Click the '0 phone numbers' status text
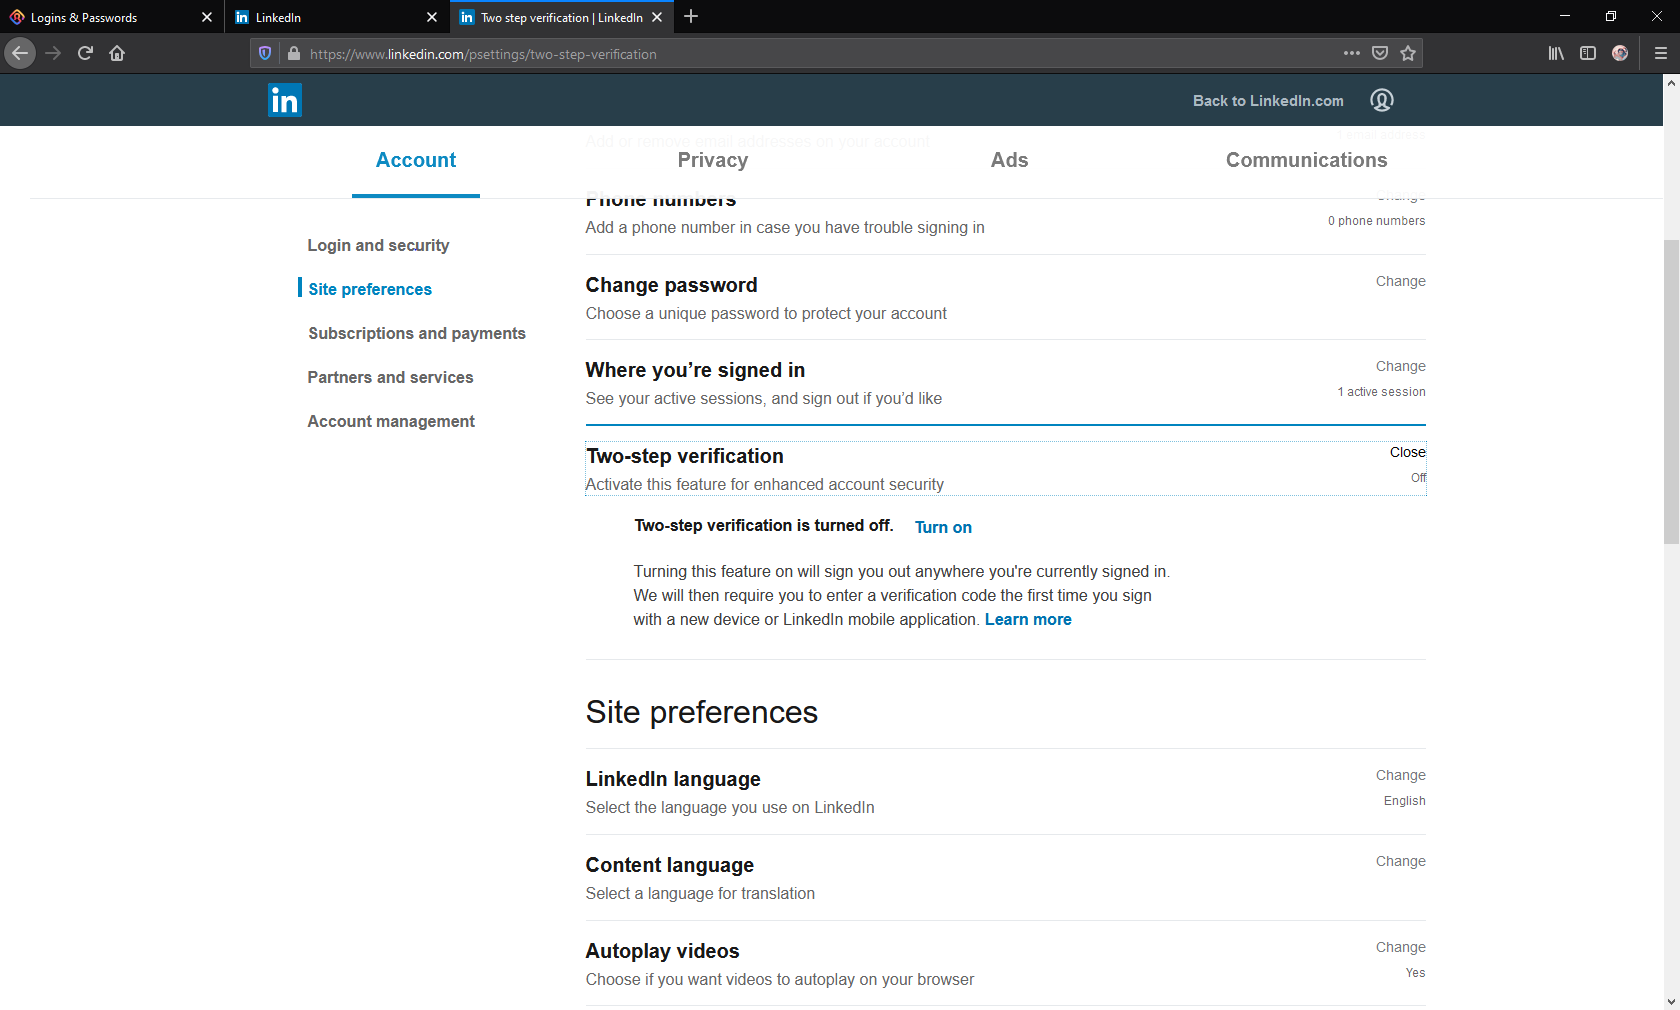Screen dimensions: 1680x1010 (1377, 221)
